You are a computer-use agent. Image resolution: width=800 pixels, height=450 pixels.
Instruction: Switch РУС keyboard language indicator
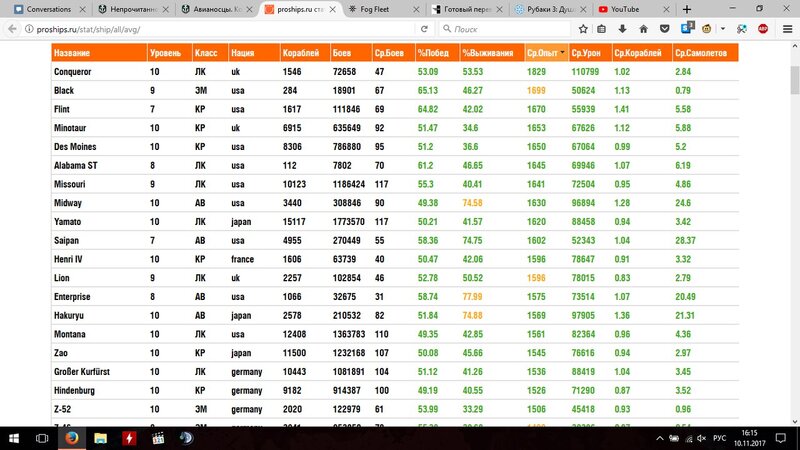[719, 438]
